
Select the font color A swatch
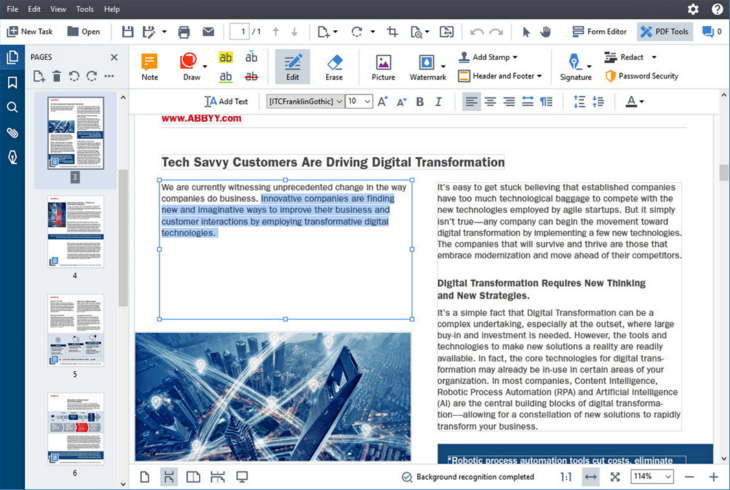pos(631,102)
